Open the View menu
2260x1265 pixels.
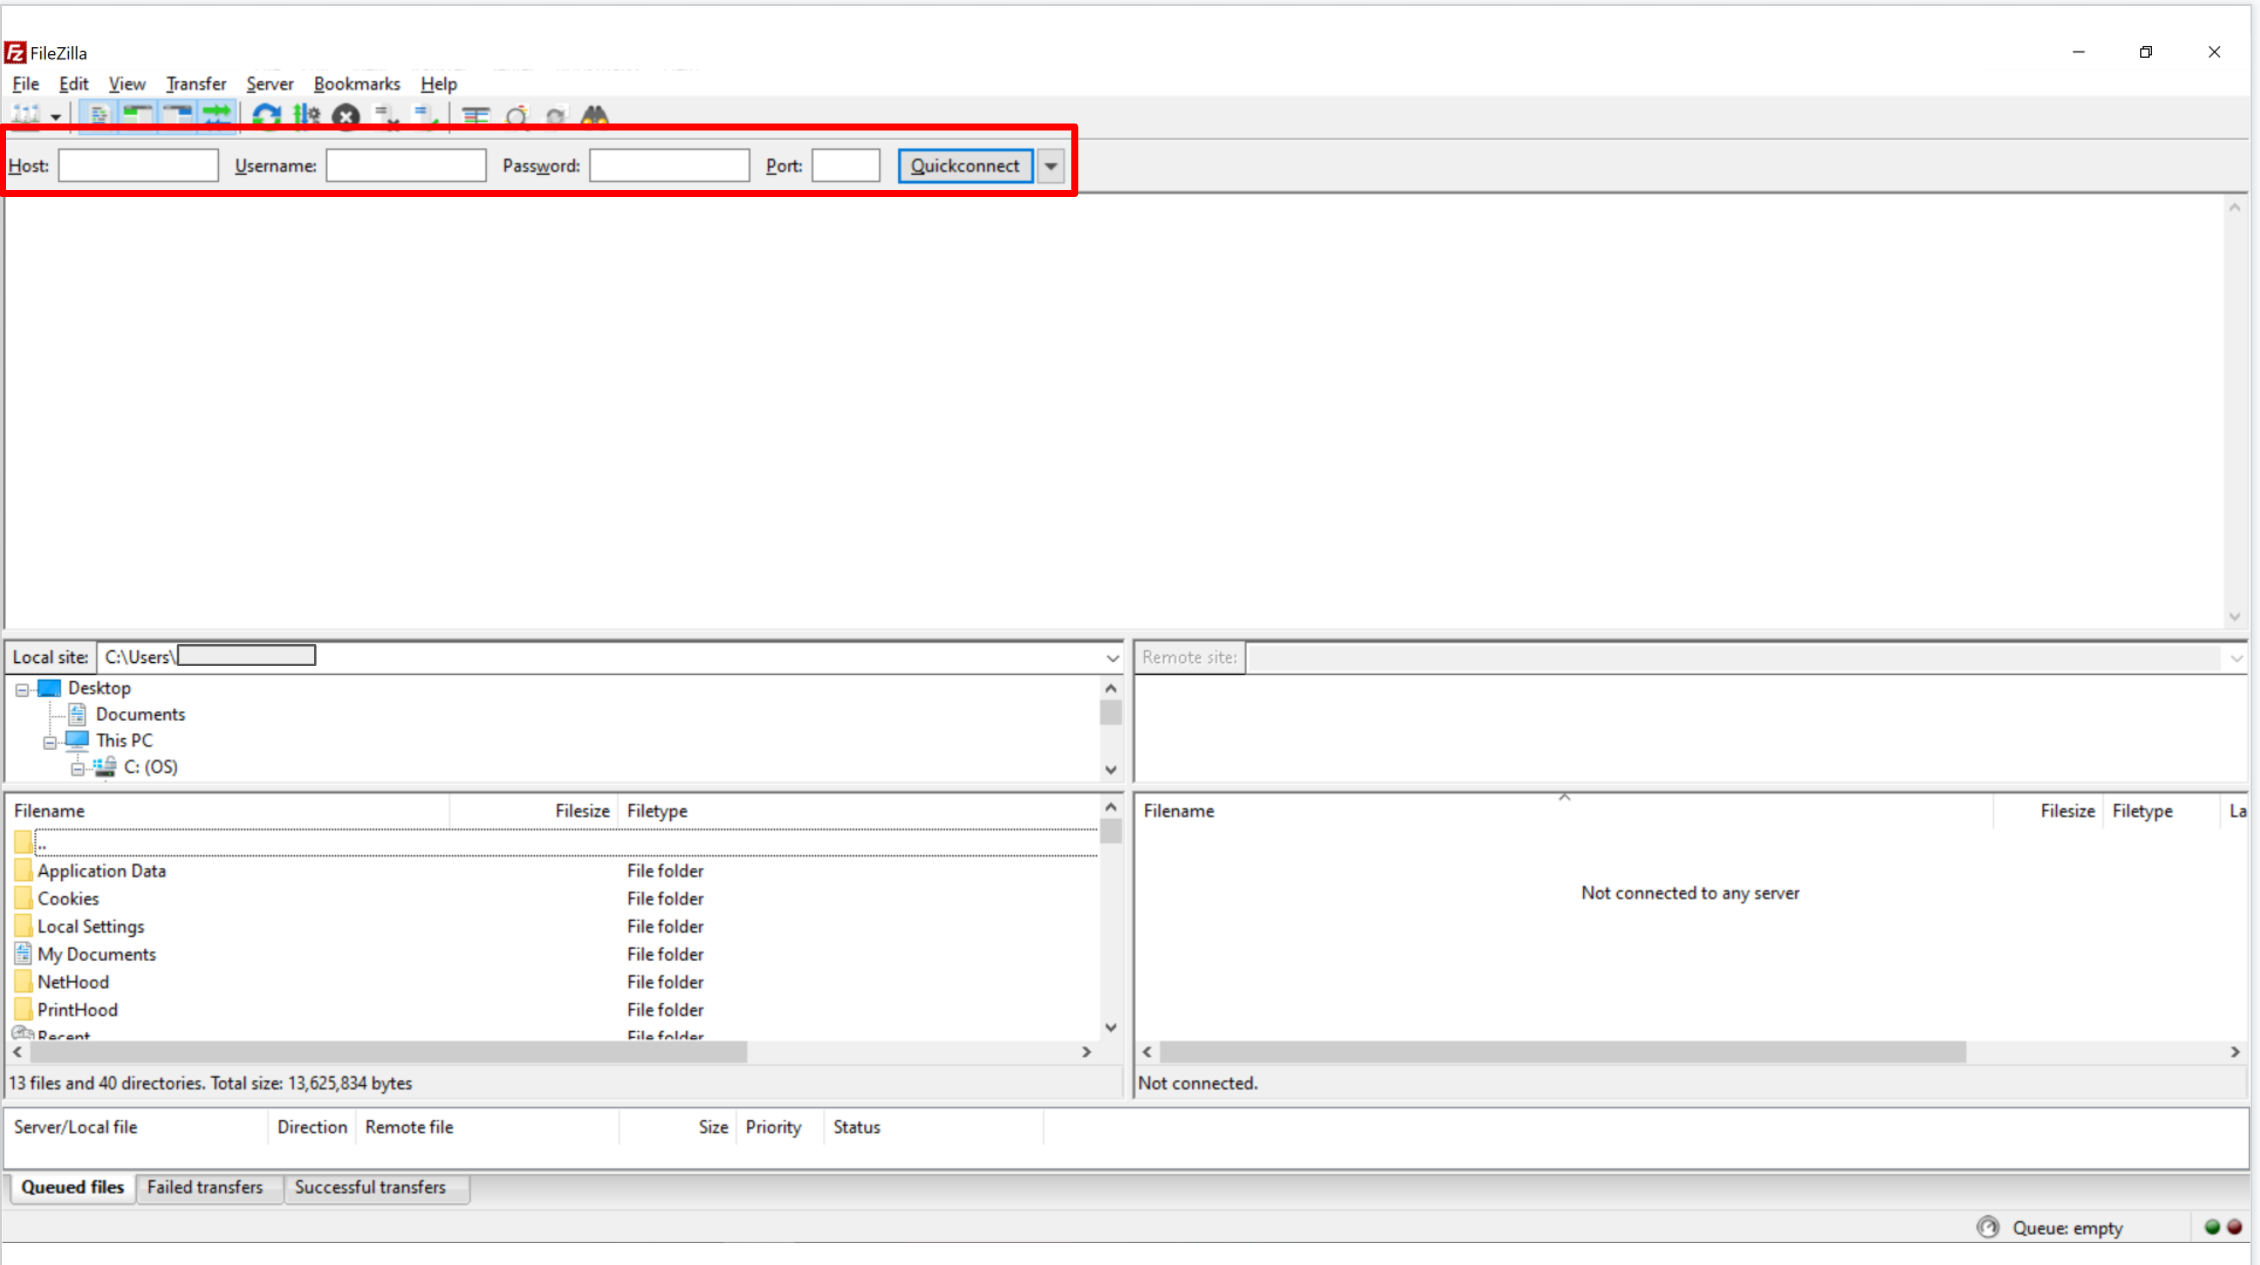[127, 84]
